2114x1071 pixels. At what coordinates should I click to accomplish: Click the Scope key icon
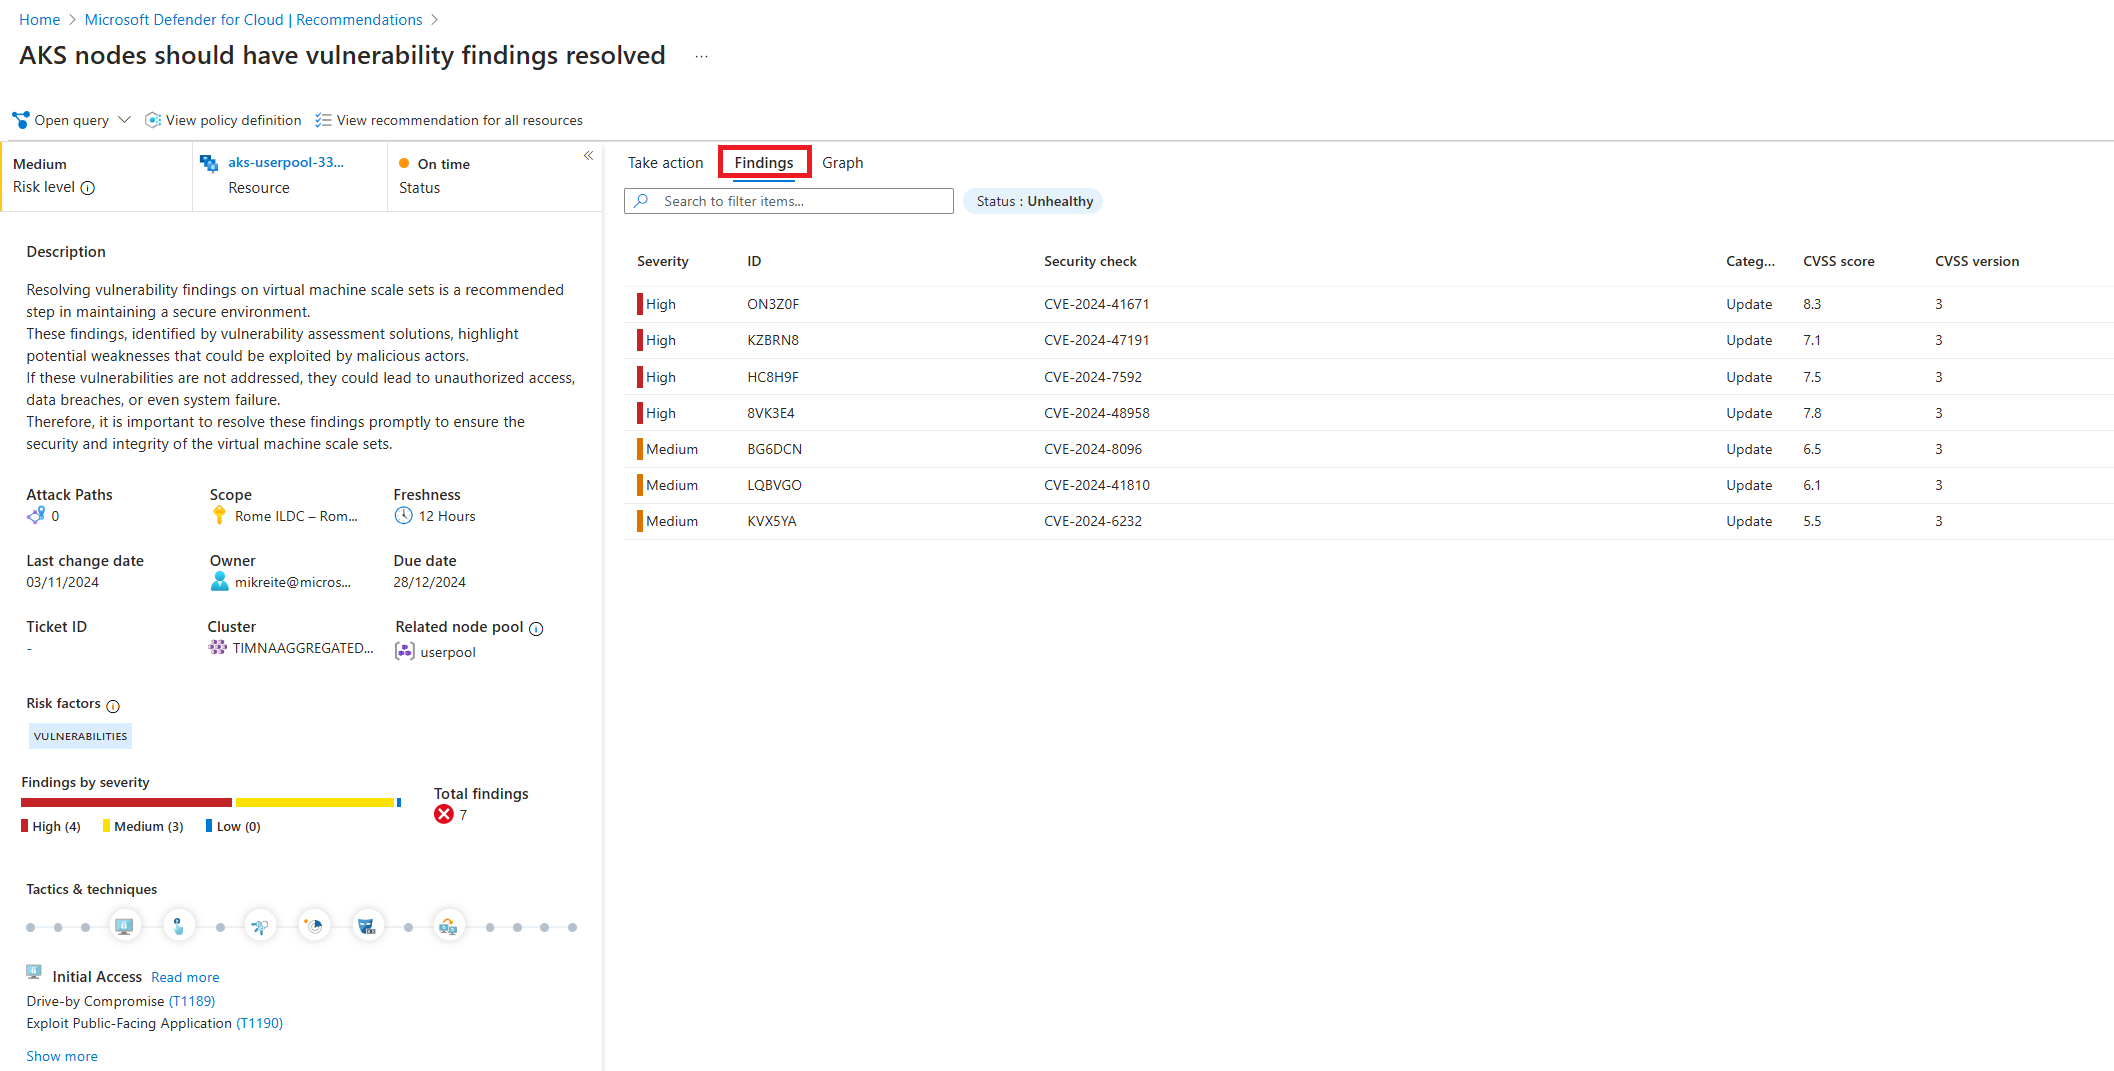[219, 516]
